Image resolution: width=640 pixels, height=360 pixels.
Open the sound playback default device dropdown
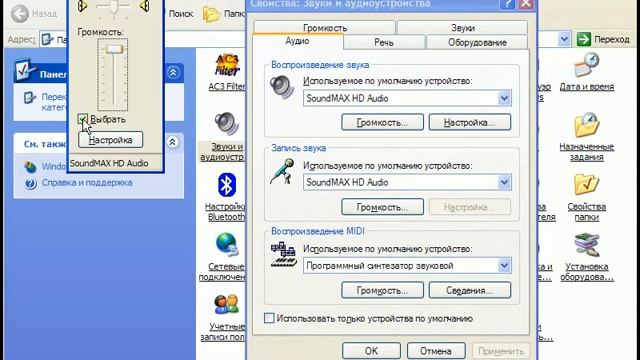[504, 98]
